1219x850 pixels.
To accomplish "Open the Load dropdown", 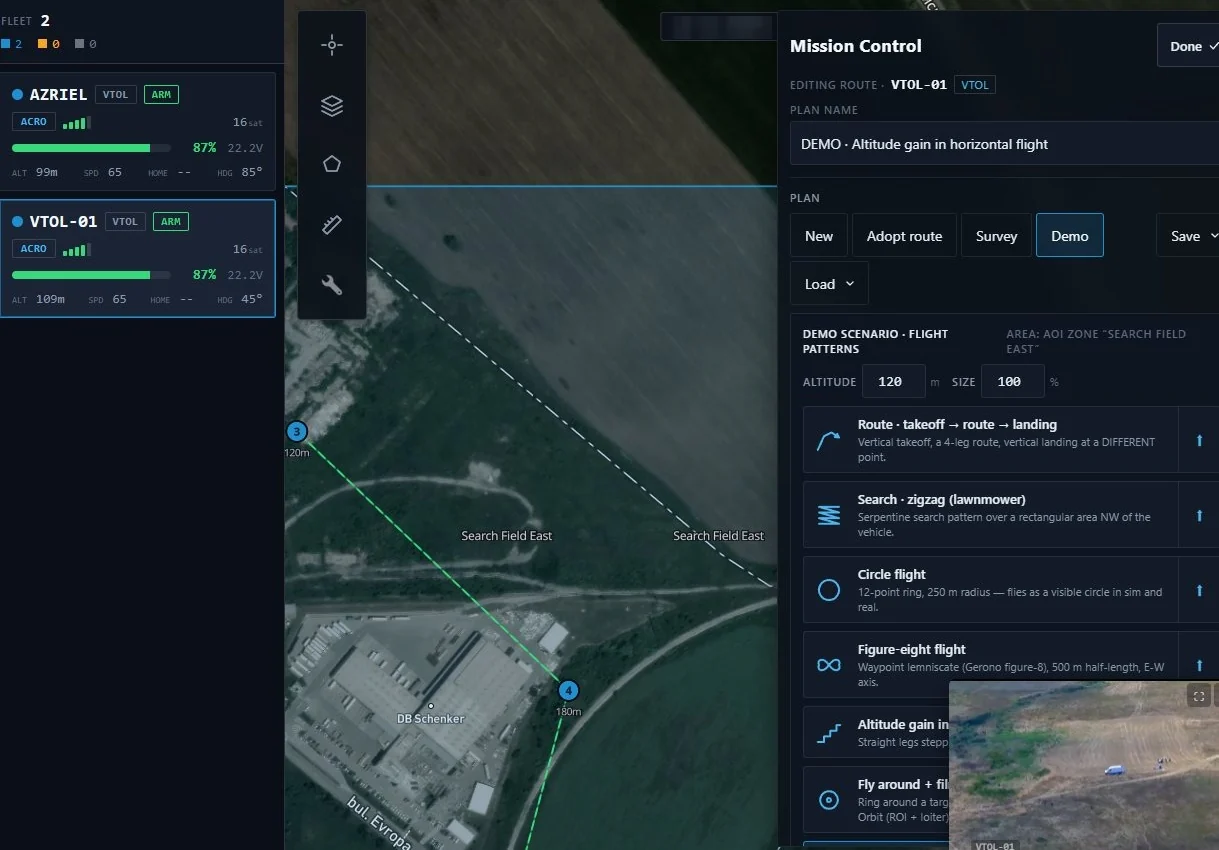I will [829, 284].
